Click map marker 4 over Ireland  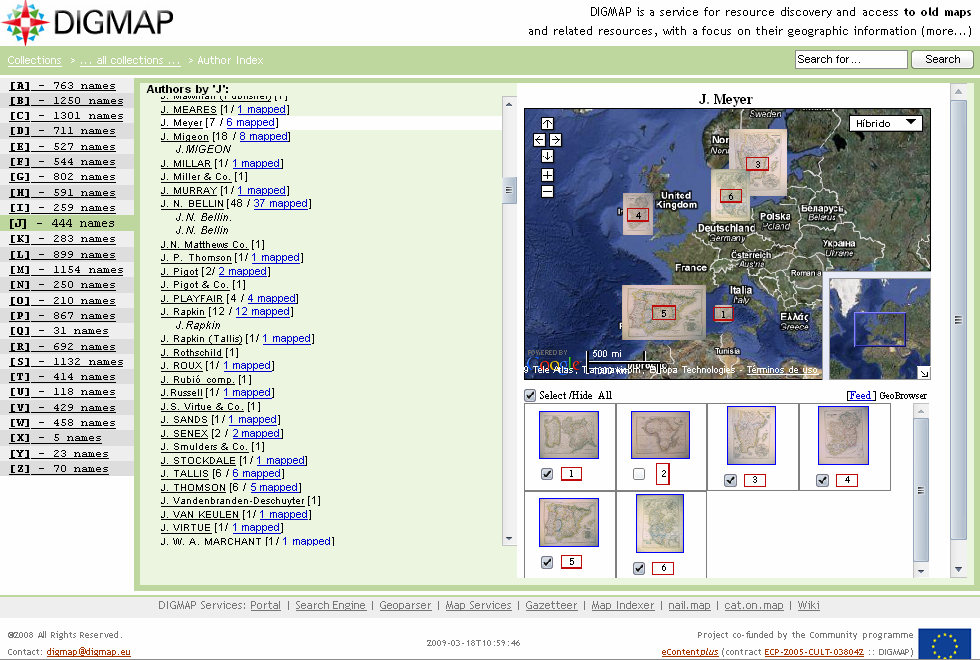click(x=638, y=215)
